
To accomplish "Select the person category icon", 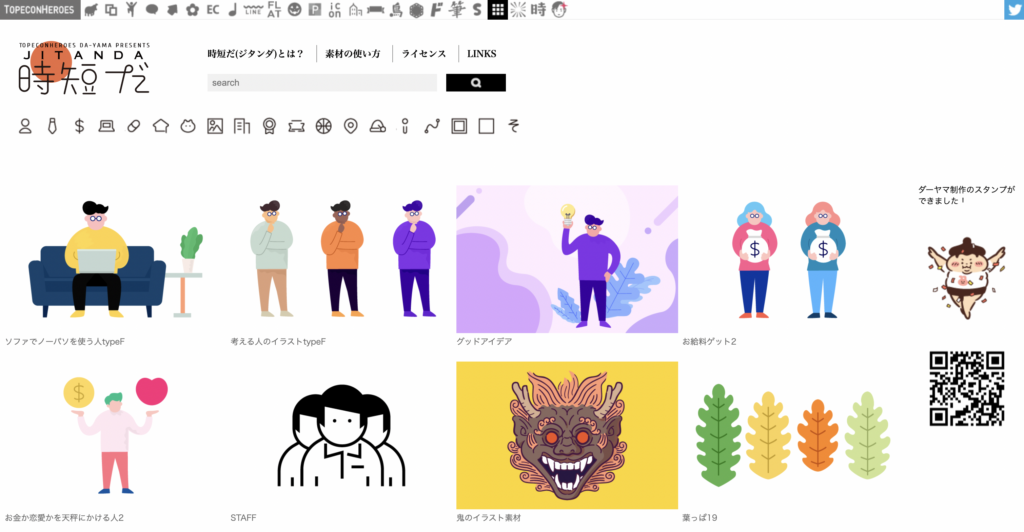I will pos(25,126).
